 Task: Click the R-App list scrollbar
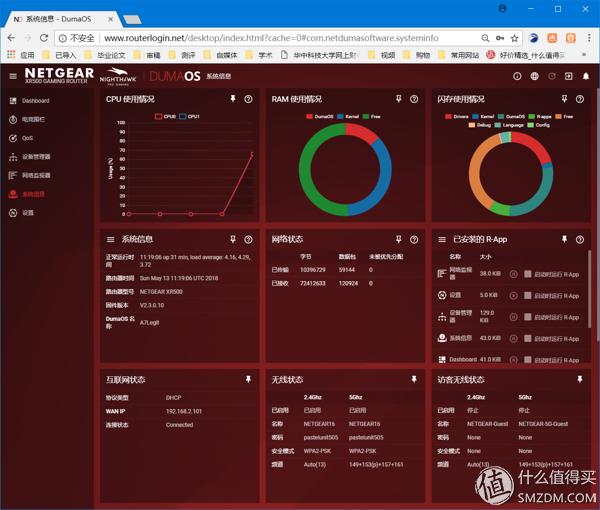589,289
